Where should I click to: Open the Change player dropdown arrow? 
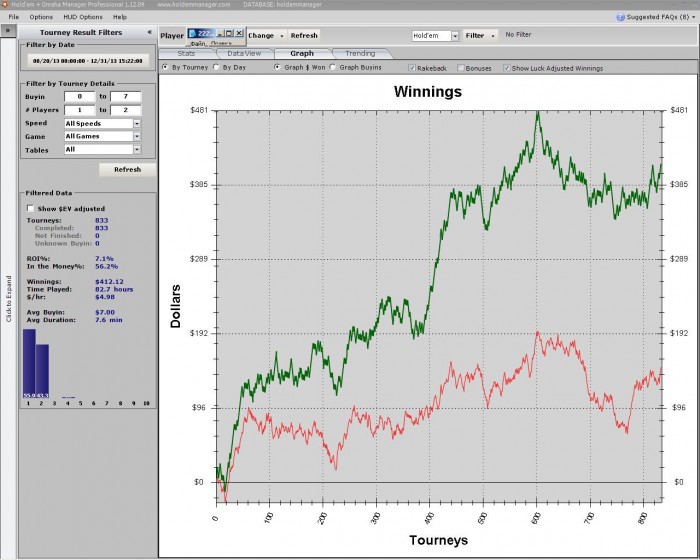(282, 36)
